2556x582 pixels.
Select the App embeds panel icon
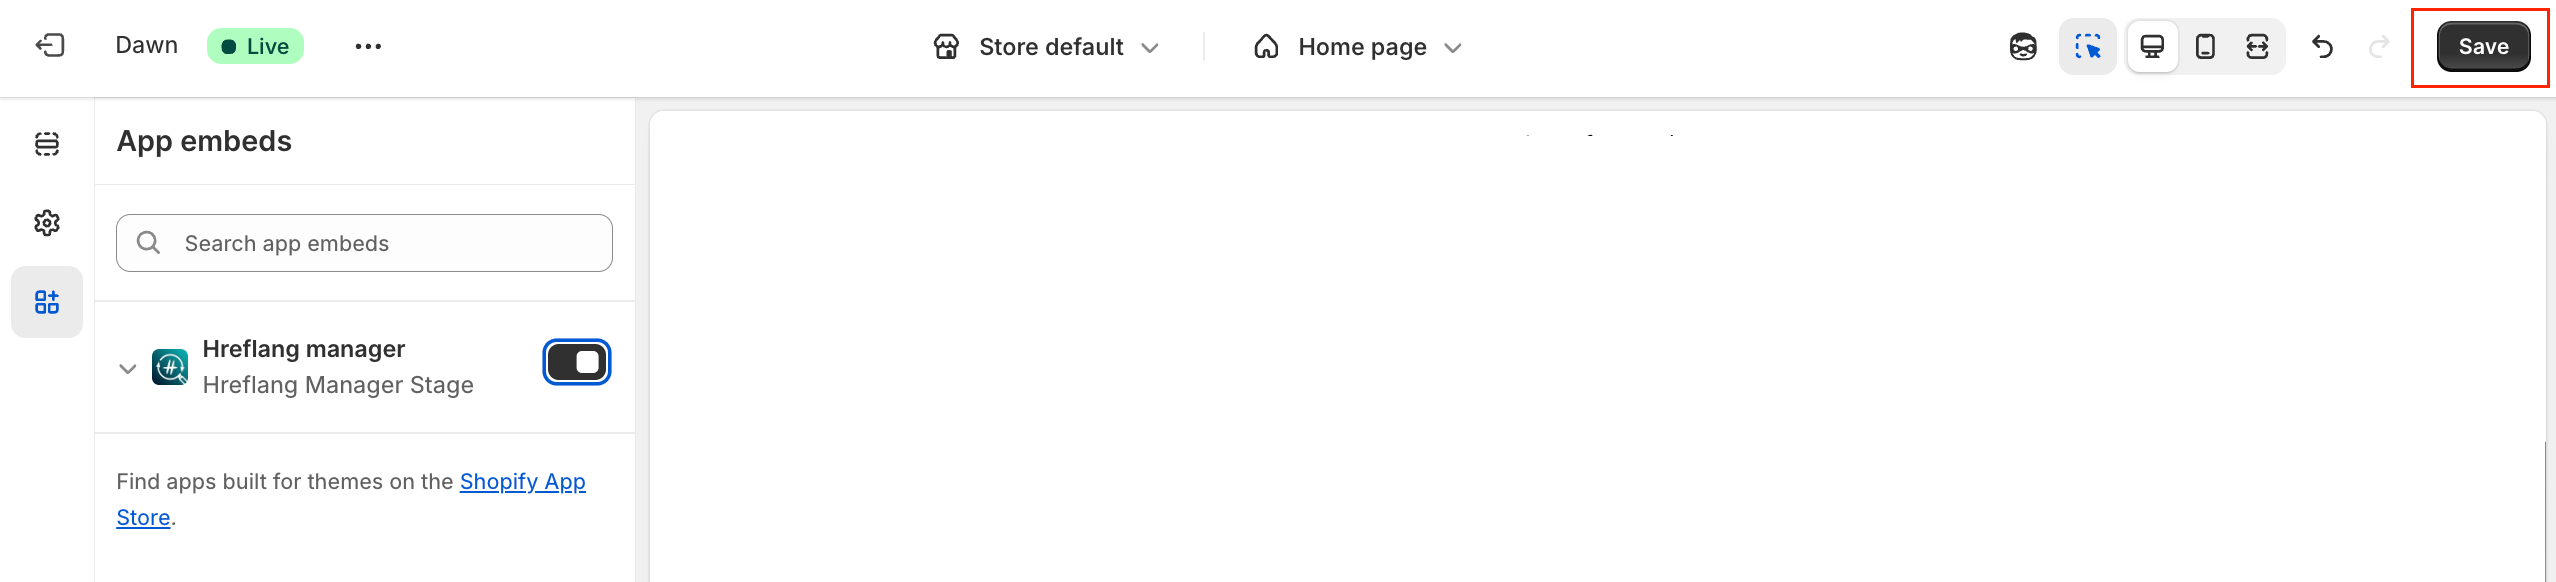[x=47, y=301]
